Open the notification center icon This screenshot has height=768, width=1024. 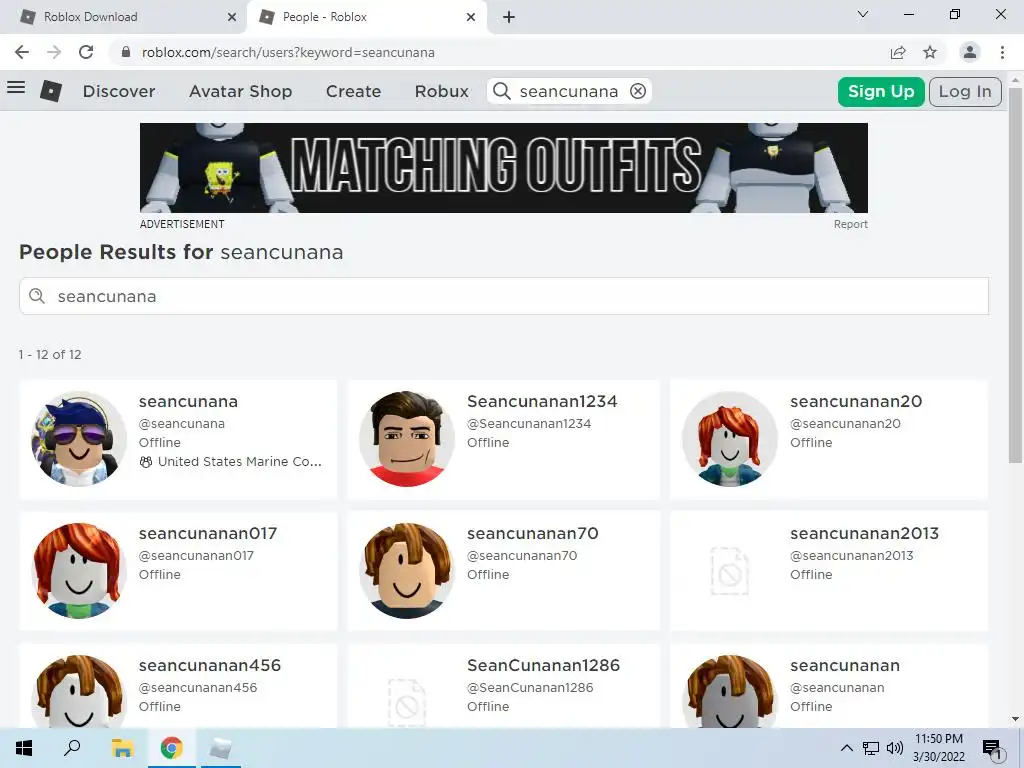click(x=992, y=748)
